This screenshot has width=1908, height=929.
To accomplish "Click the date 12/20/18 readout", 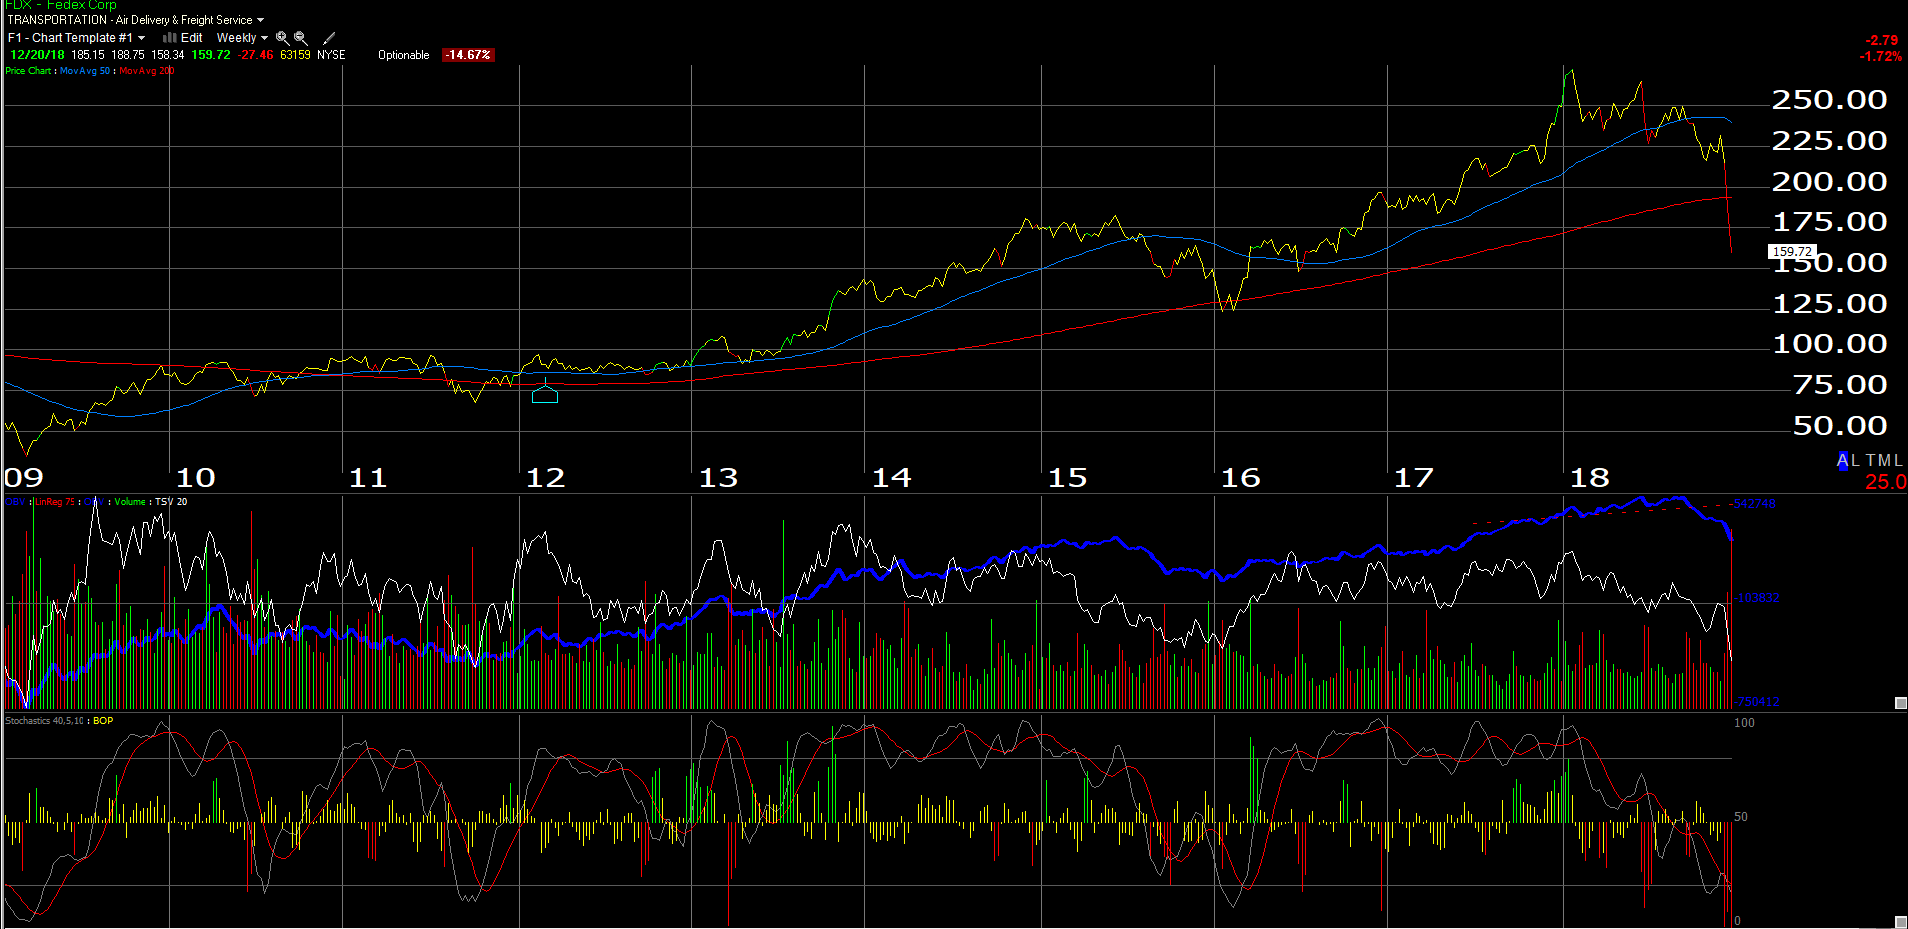I will 37,55.
